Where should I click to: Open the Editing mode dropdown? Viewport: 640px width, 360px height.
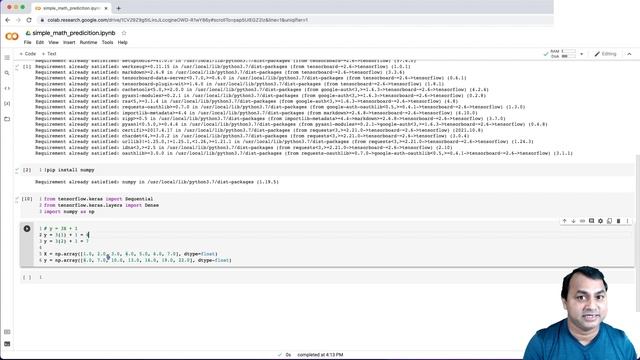(605, 54)
